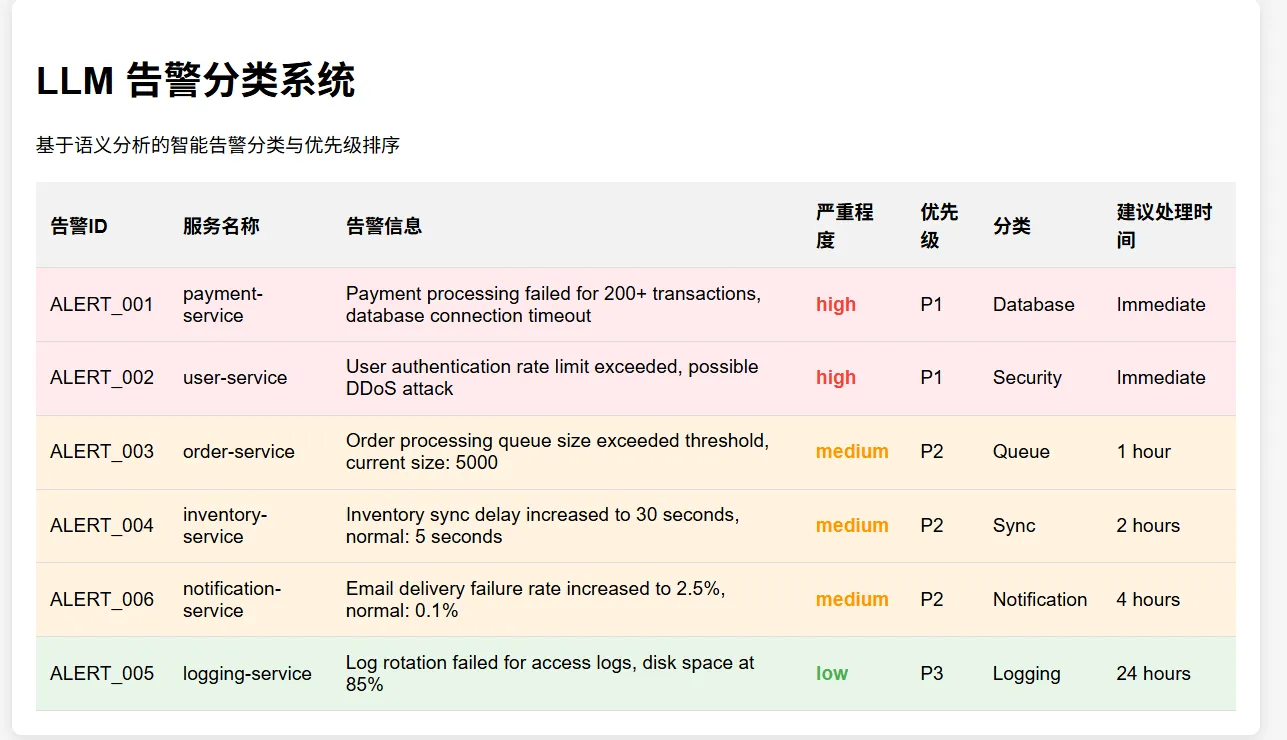Click the "P1" priority for payment-service
Screen dimensions: 1287x740
coord(932,305)
